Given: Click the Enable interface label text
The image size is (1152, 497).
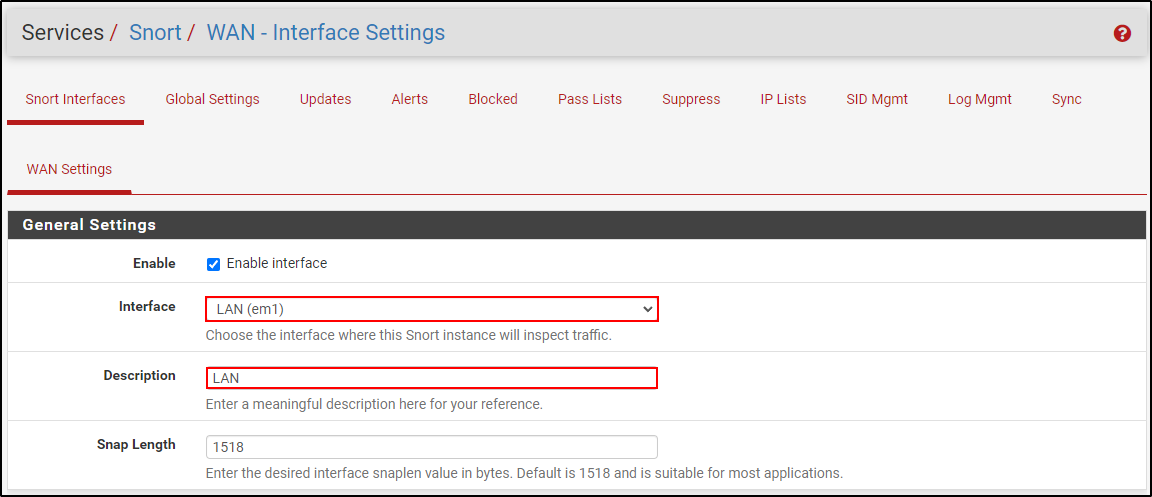Looking at the screenshot, I should pyautogui.click(x=277, y=263).
